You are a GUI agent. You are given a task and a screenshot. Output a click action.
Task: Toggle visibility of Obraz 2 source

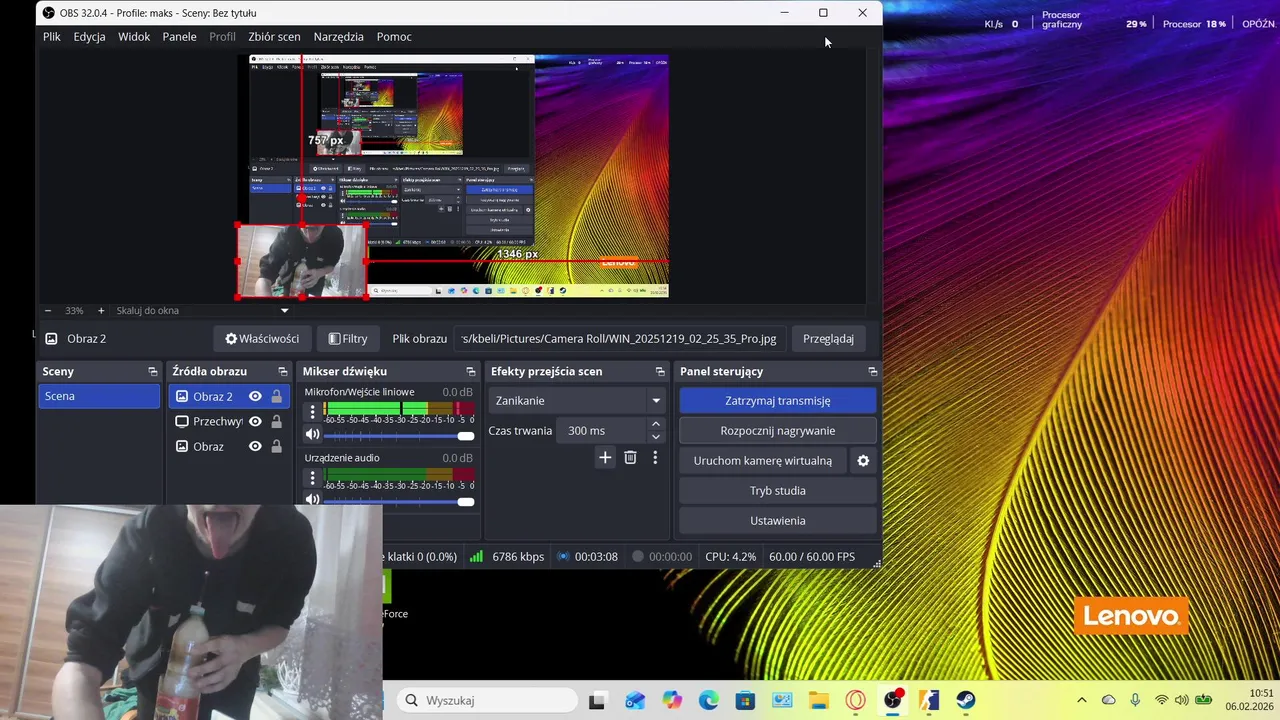pyautogui.click(x=255, y=396)
